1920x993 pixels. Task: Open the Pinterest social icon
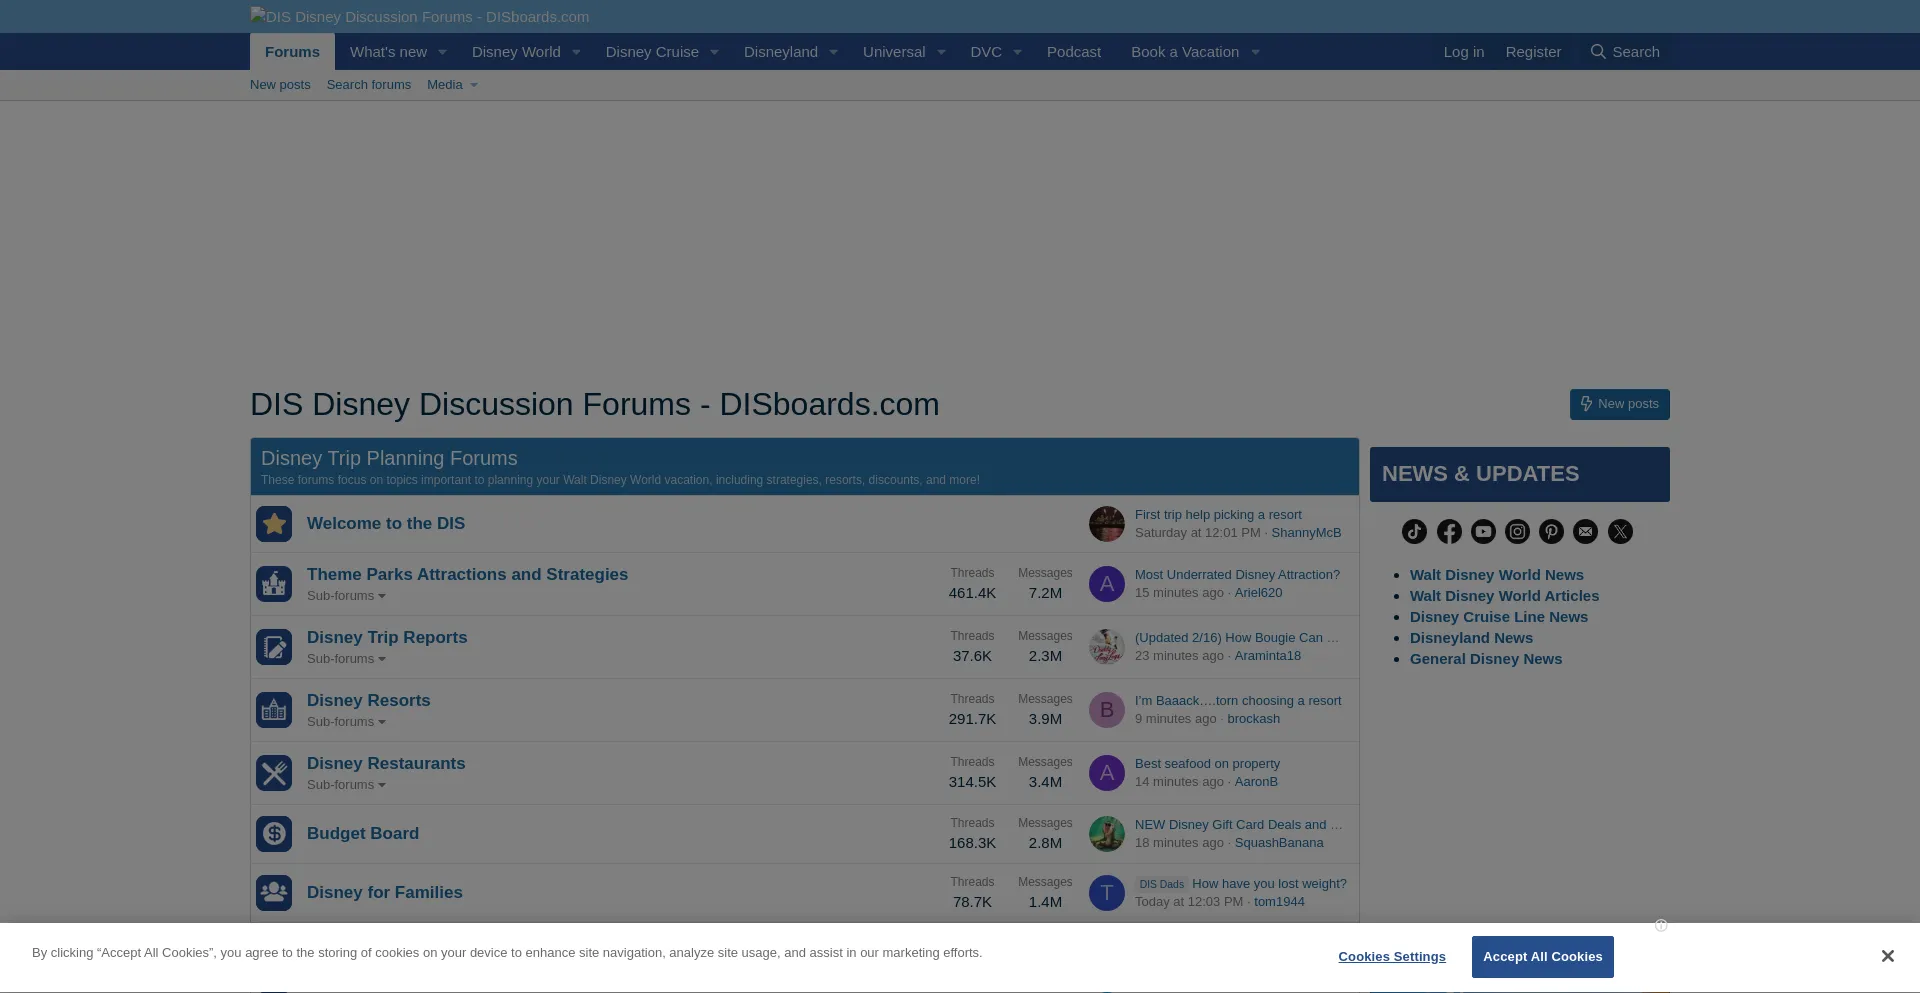pos(1551,532)
